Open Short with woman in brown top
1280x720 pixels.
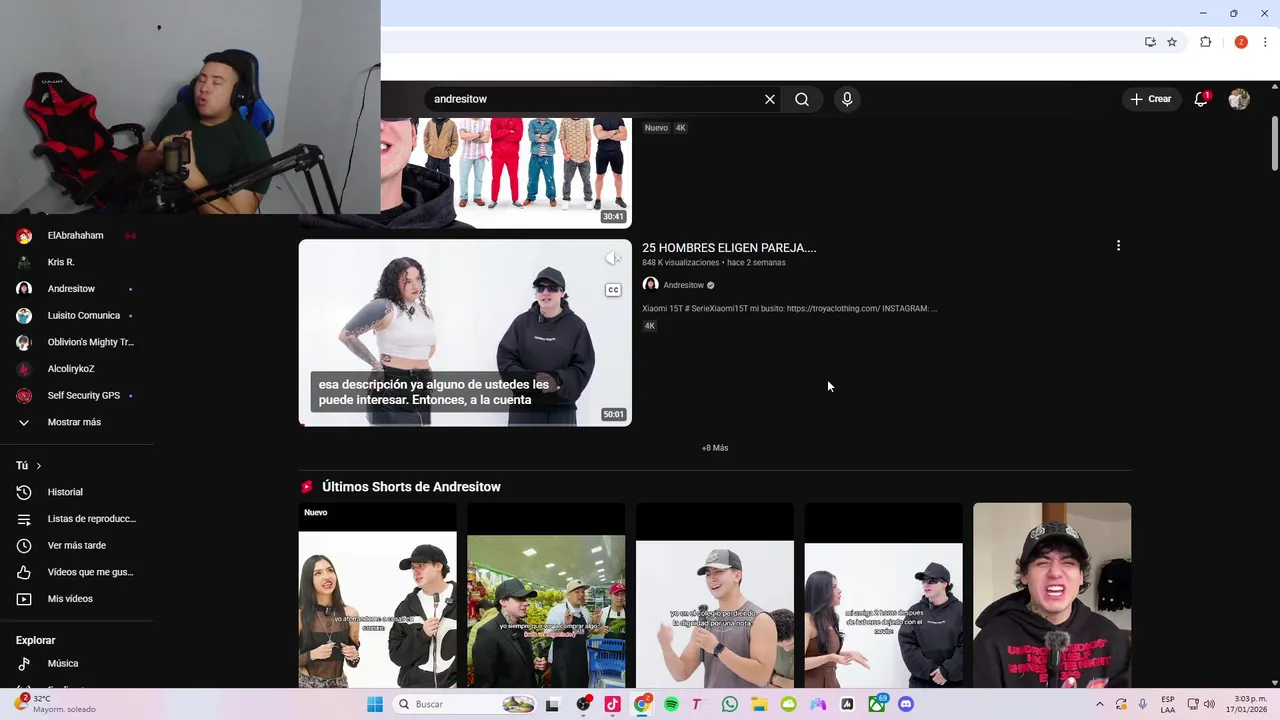883,595
